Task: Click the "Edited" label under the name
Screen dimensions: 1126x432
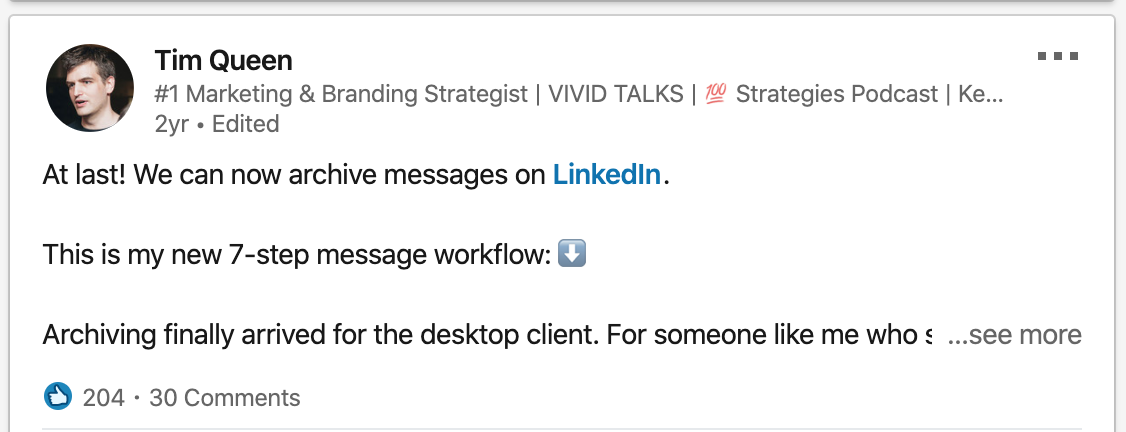Action: tap(245, 124)
